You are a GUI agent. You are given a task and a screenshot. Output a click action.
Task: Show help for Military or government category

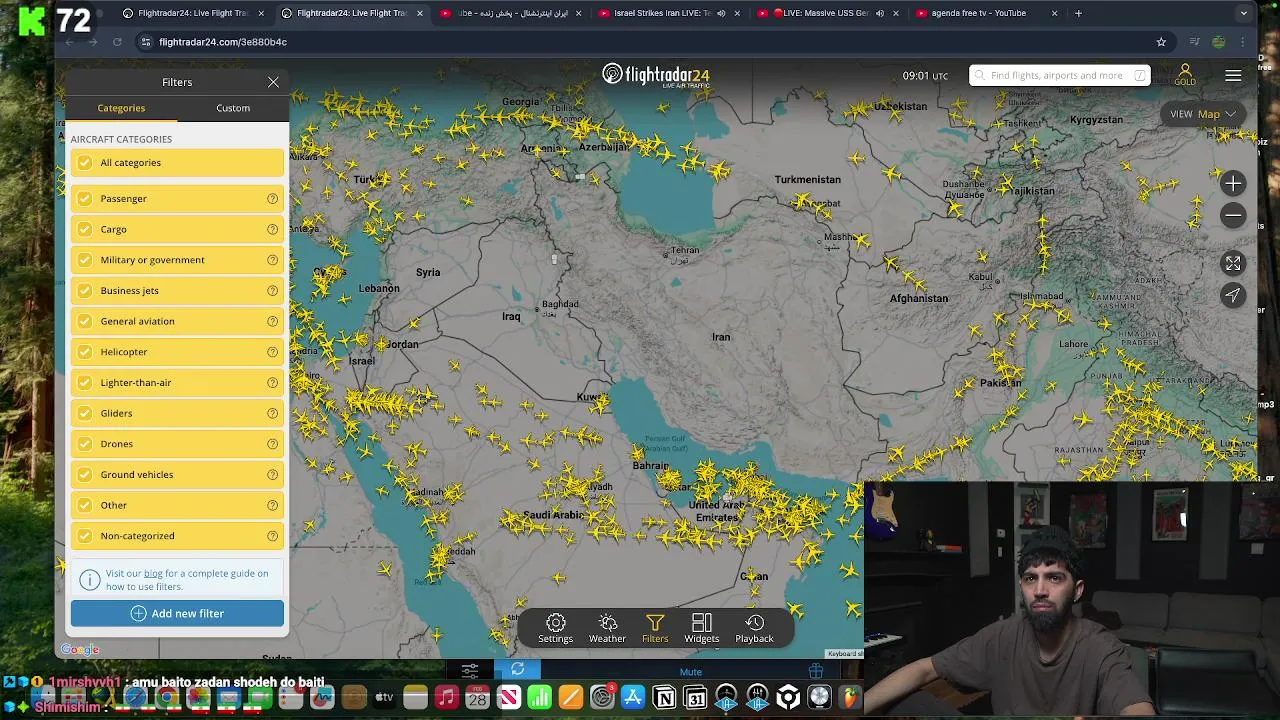click(272, 260)
